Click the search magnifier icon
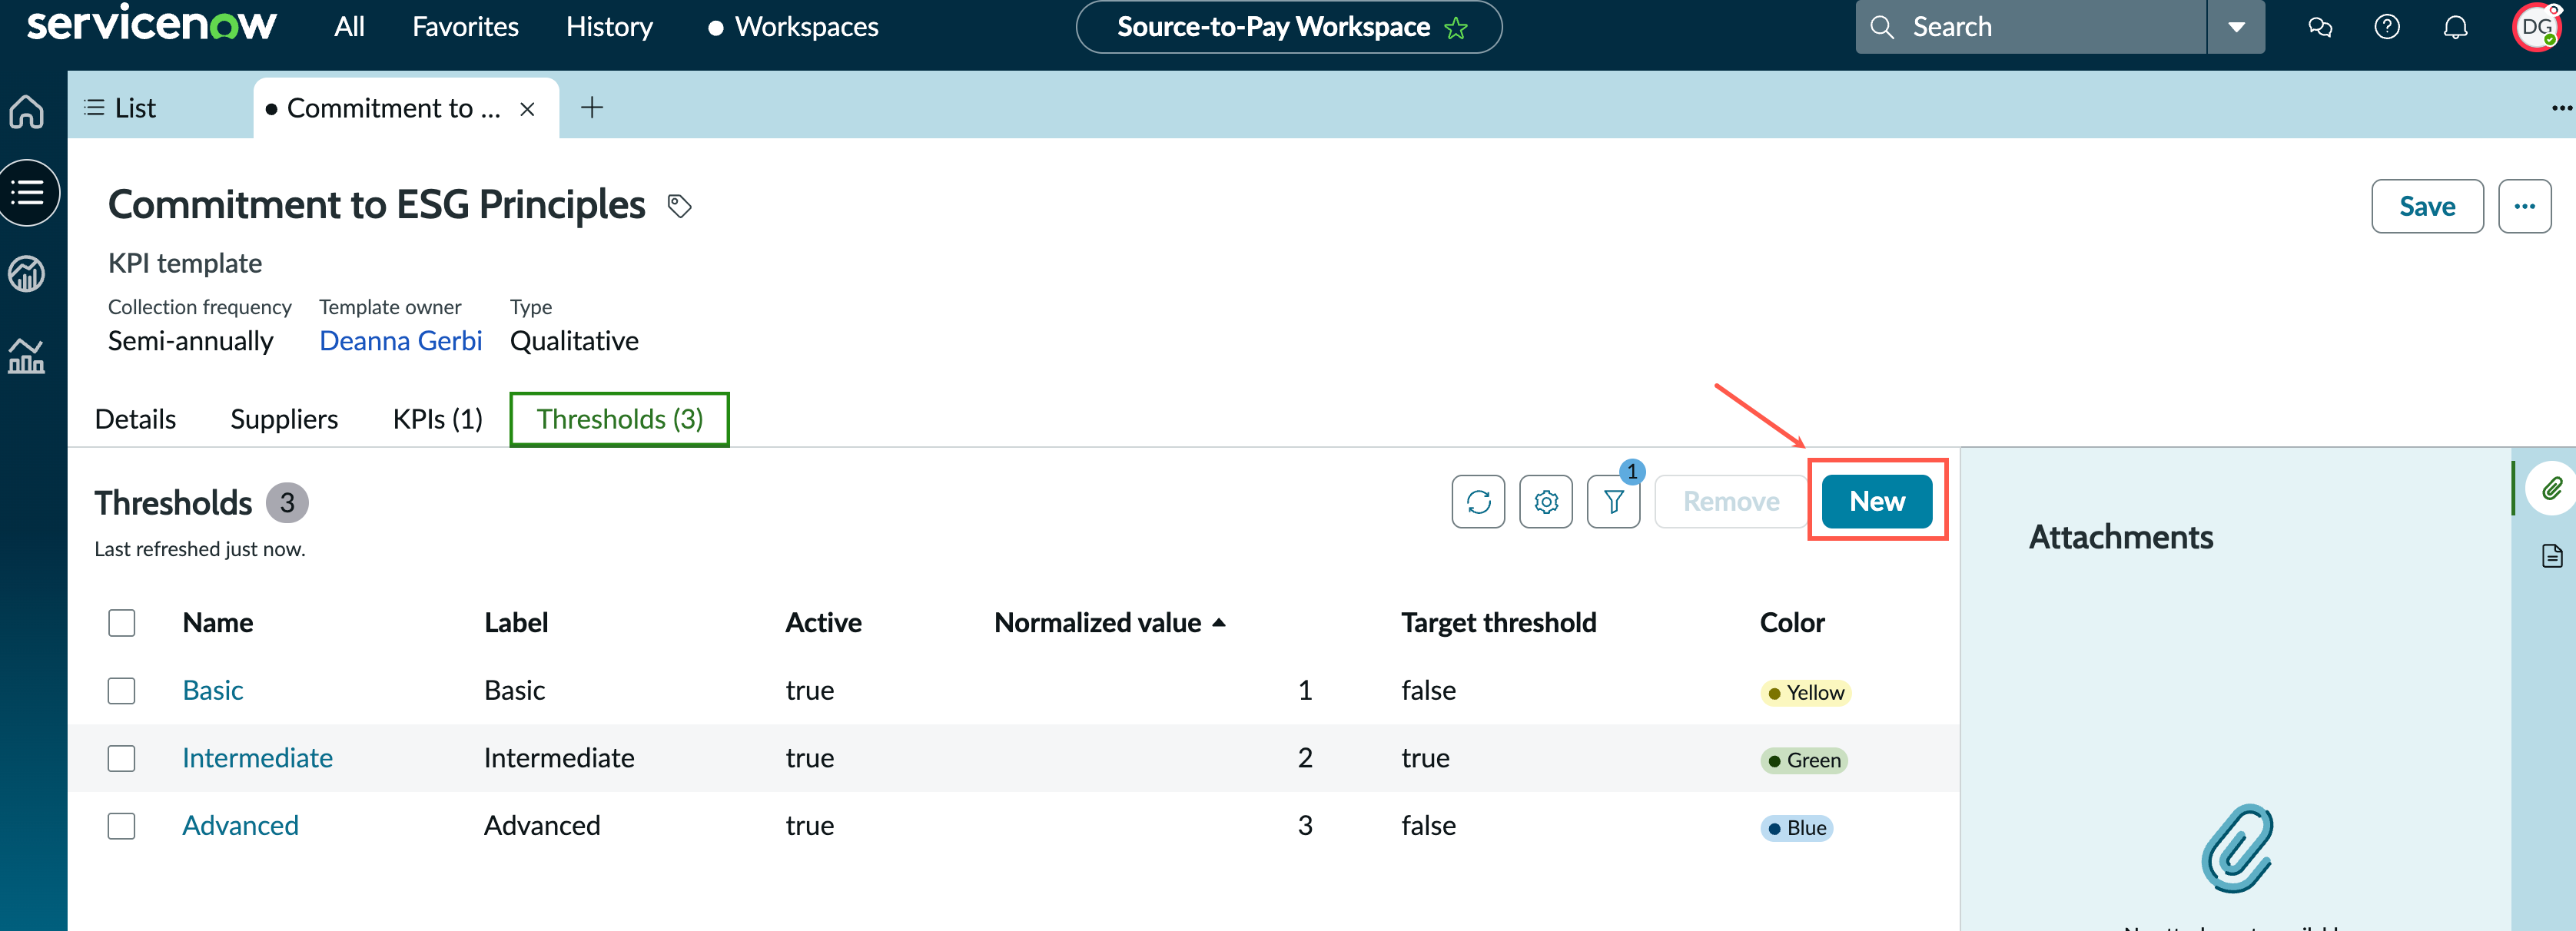2576x931 pixels. point(1882,27)
